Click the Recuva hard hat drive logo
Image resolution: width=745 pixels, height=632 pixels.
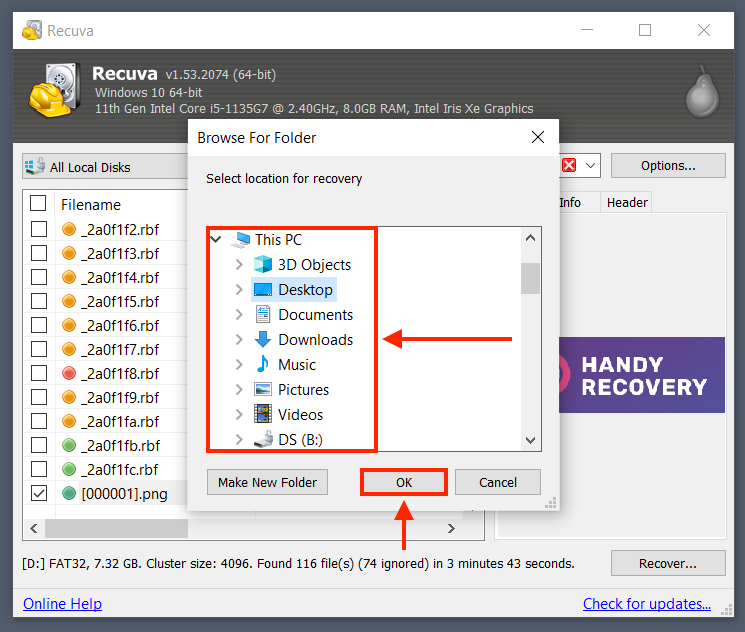click(x=54, y=90)
